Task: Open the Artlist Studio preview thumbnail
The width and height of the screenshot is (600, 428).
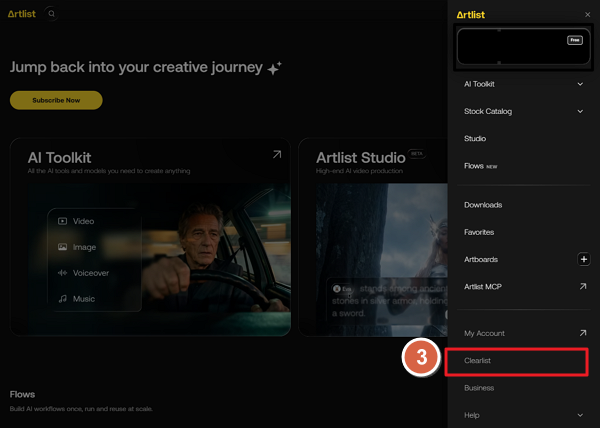Action: 382,259
